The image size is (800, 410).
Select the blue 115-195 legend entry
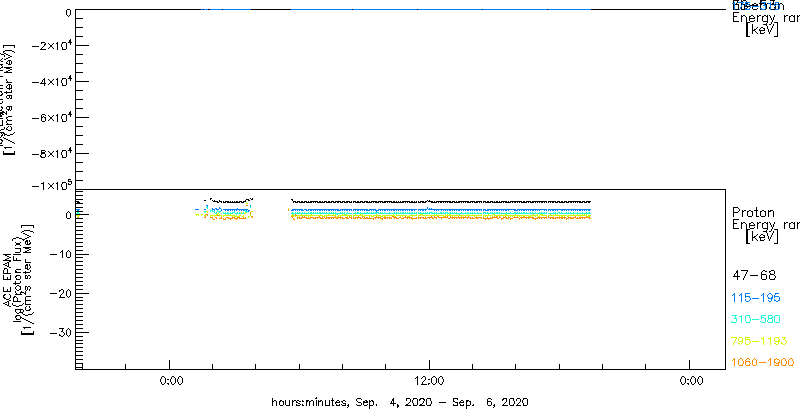[x=756, y=298]
